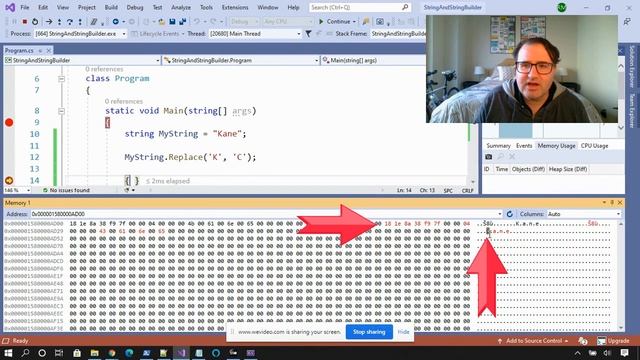Open the Windows Start menu

coord(8,353)
